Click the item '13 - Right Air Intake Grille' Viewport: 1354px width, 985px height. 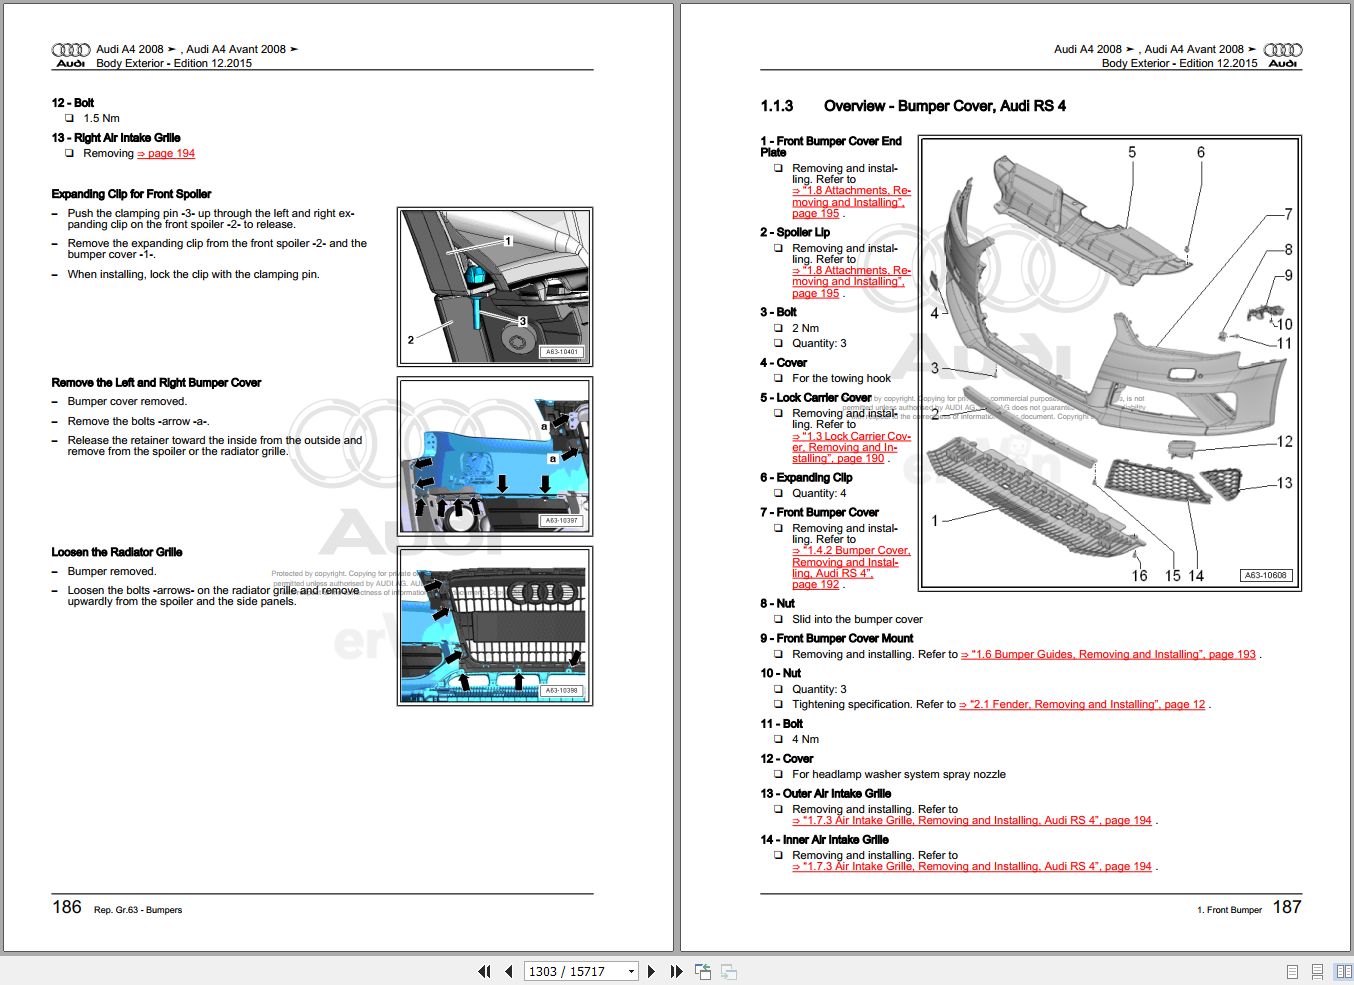(116, 138)
